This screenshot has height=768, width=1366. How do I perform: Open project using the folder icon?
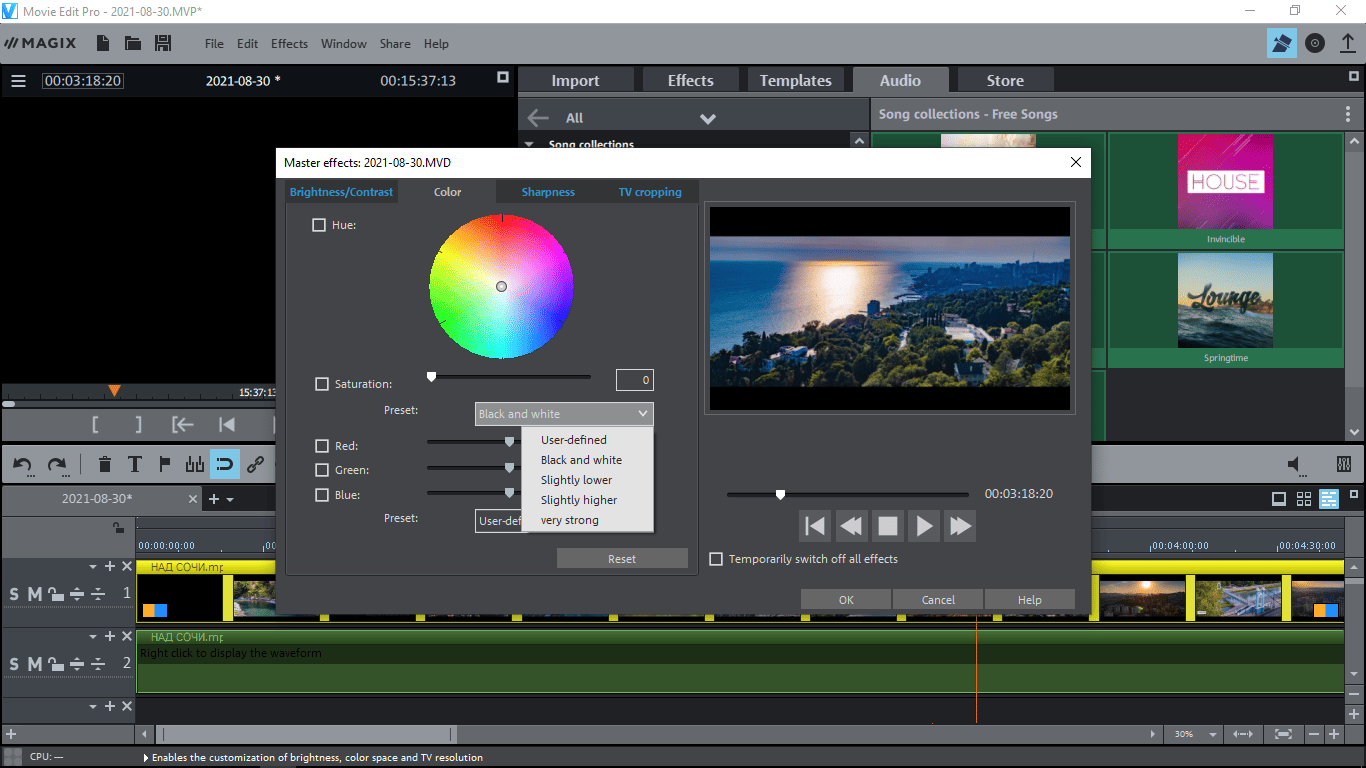tap(133, 43)
